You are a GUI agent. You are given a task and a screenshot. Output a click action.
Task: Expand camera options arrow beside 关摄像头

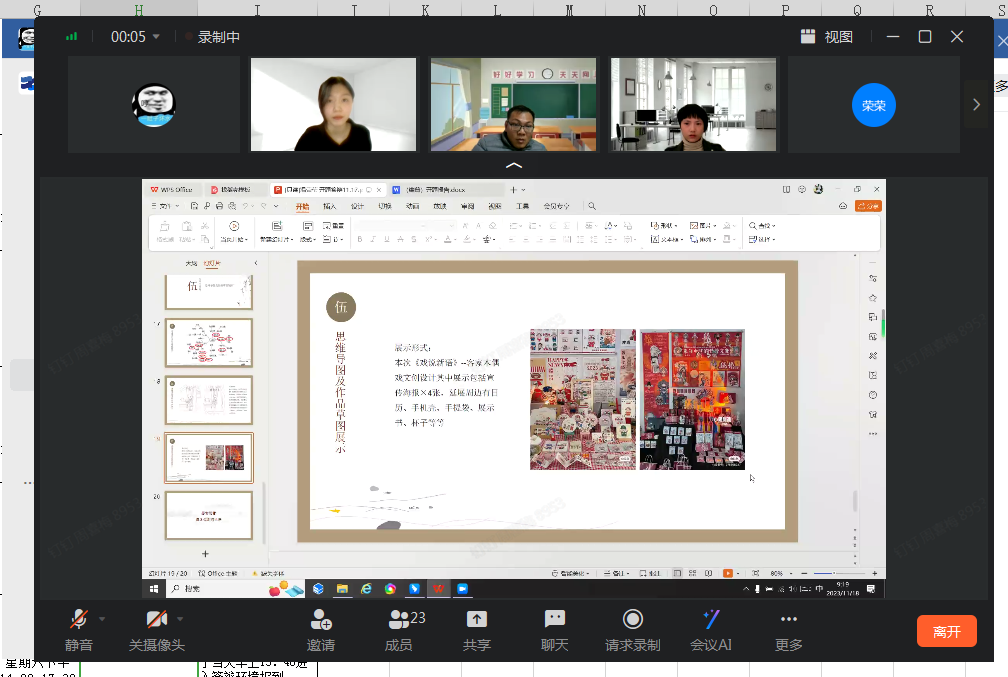(x=181, y=619)
